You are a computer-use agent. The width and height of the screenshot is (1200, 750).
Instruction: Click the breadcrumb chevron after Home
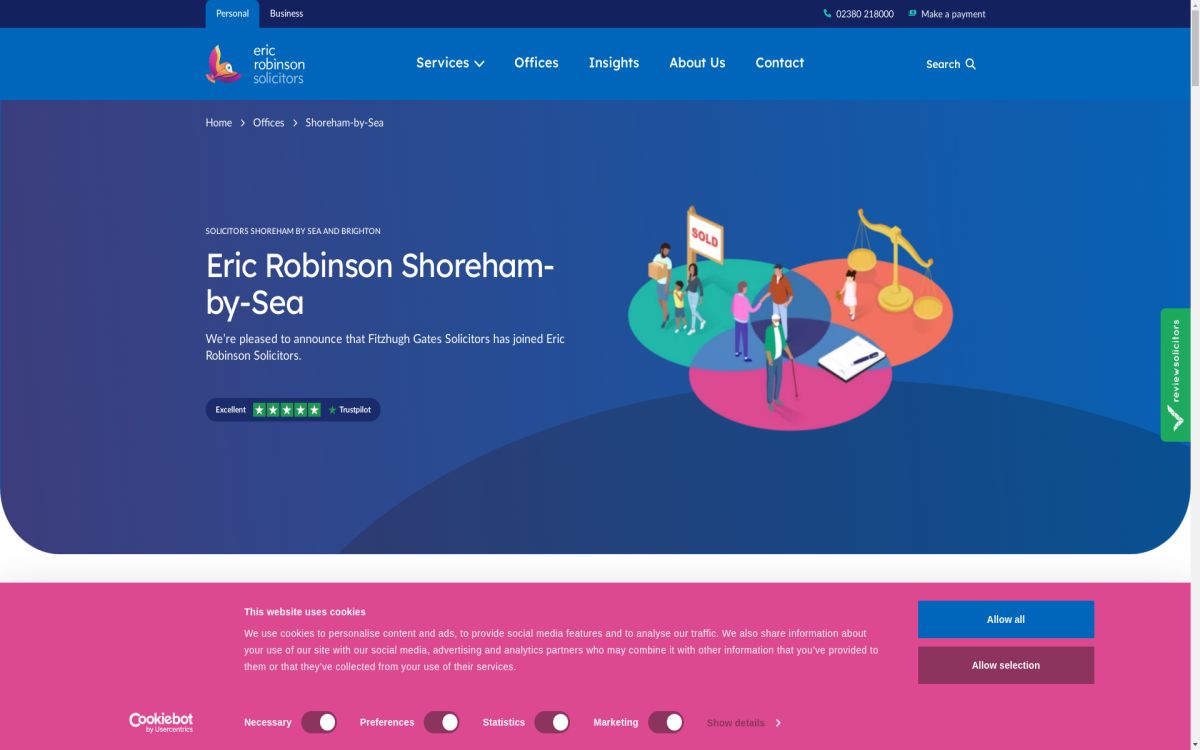(x=243, y=123)
